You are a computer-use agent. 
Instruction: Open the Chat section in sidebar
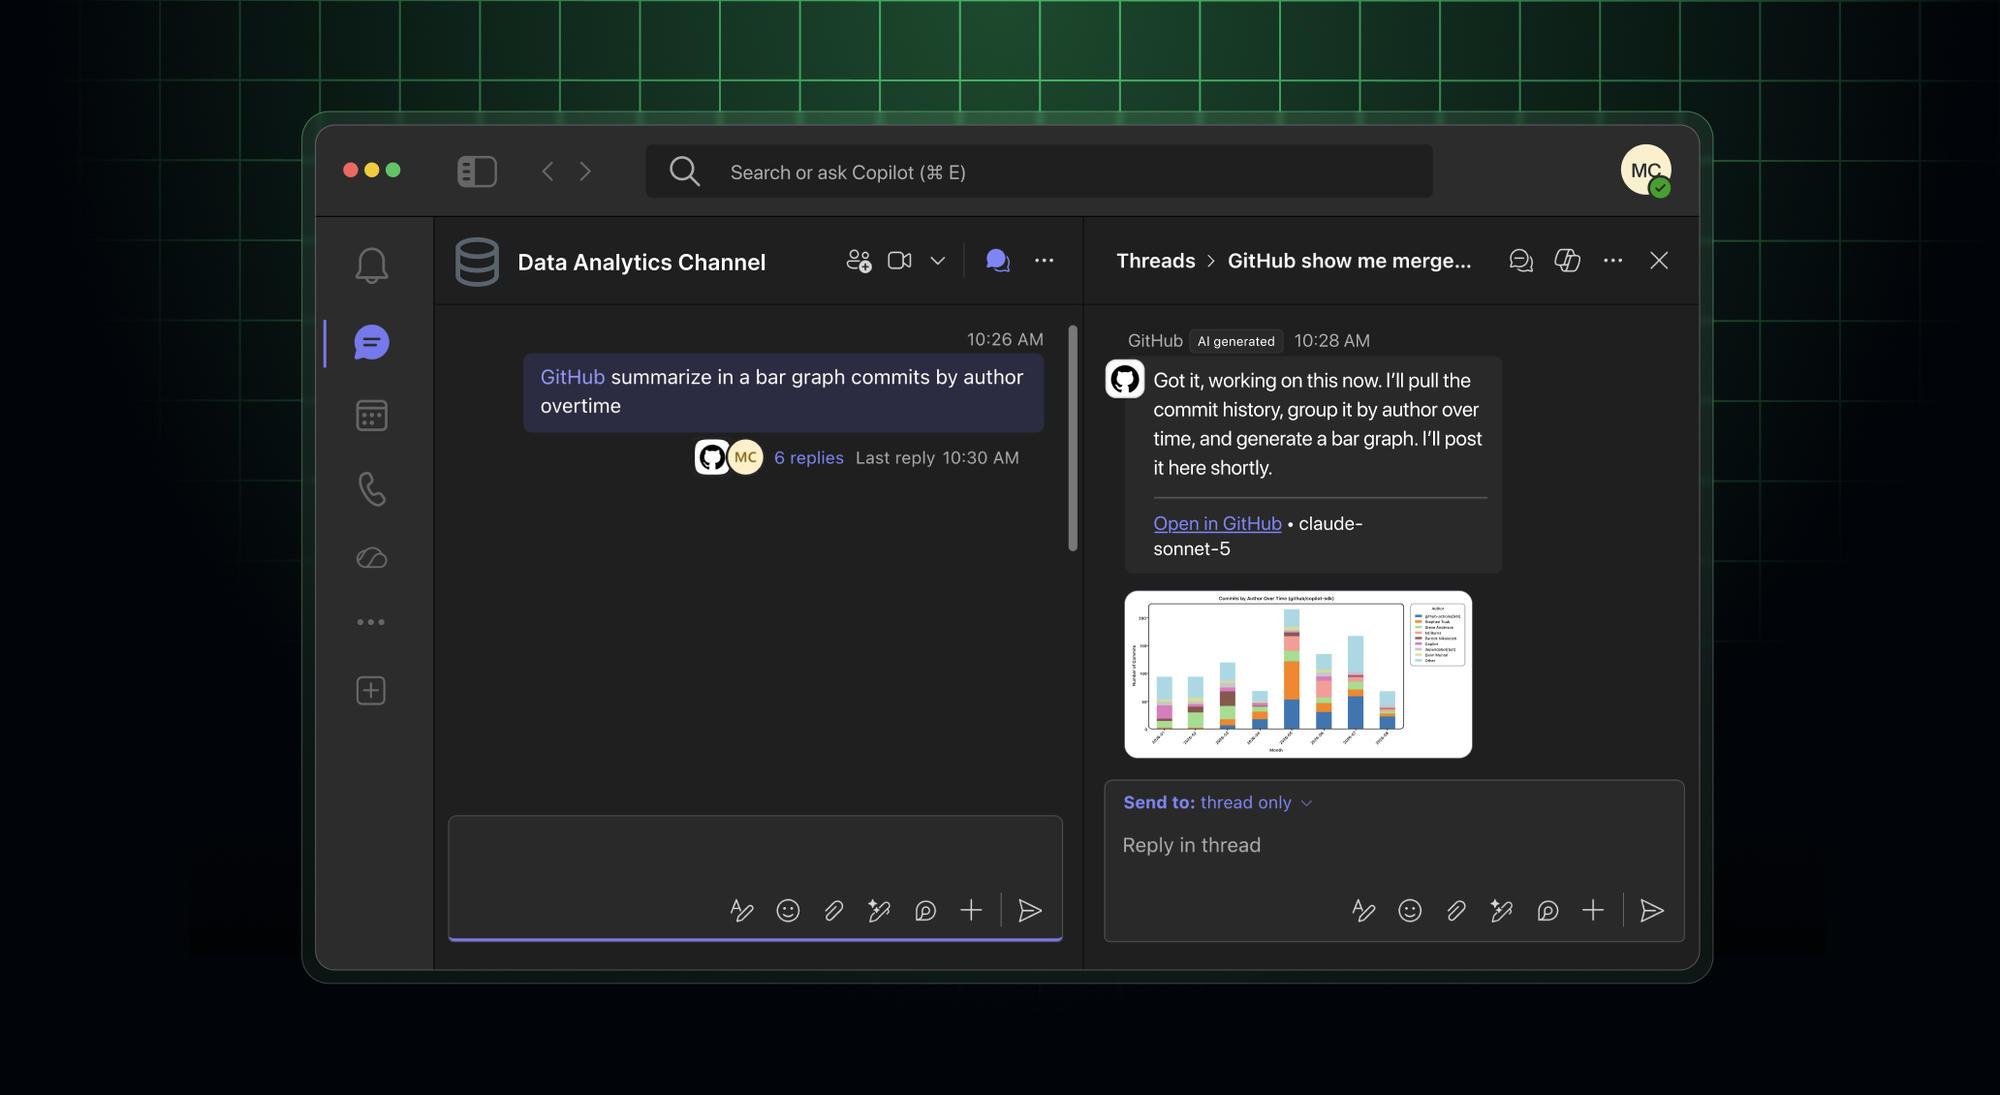click(x=371, y=343)
